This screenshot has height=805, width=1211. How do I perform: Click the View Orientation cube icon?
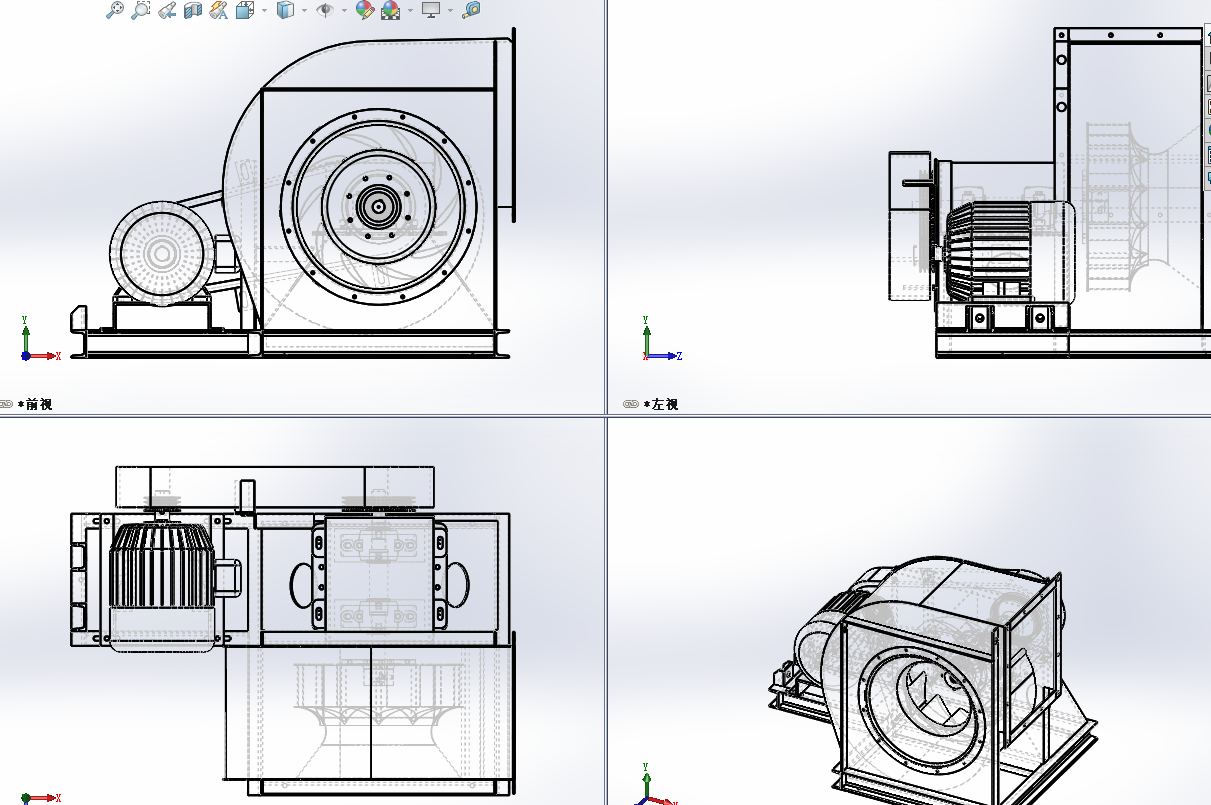(245, 10)
